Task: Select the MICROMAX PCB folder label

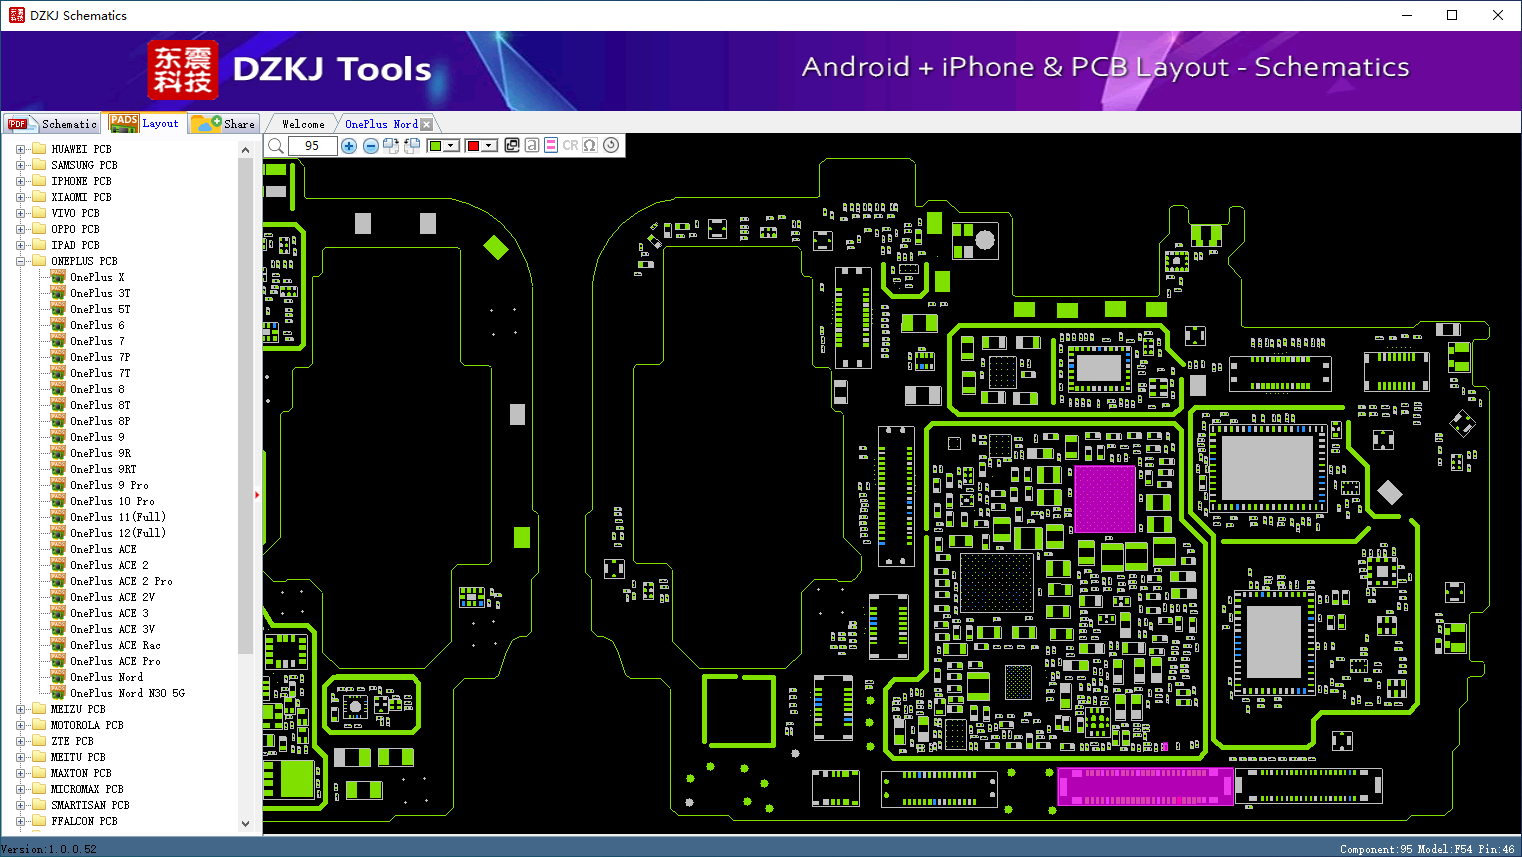Action: click(87, 789)
